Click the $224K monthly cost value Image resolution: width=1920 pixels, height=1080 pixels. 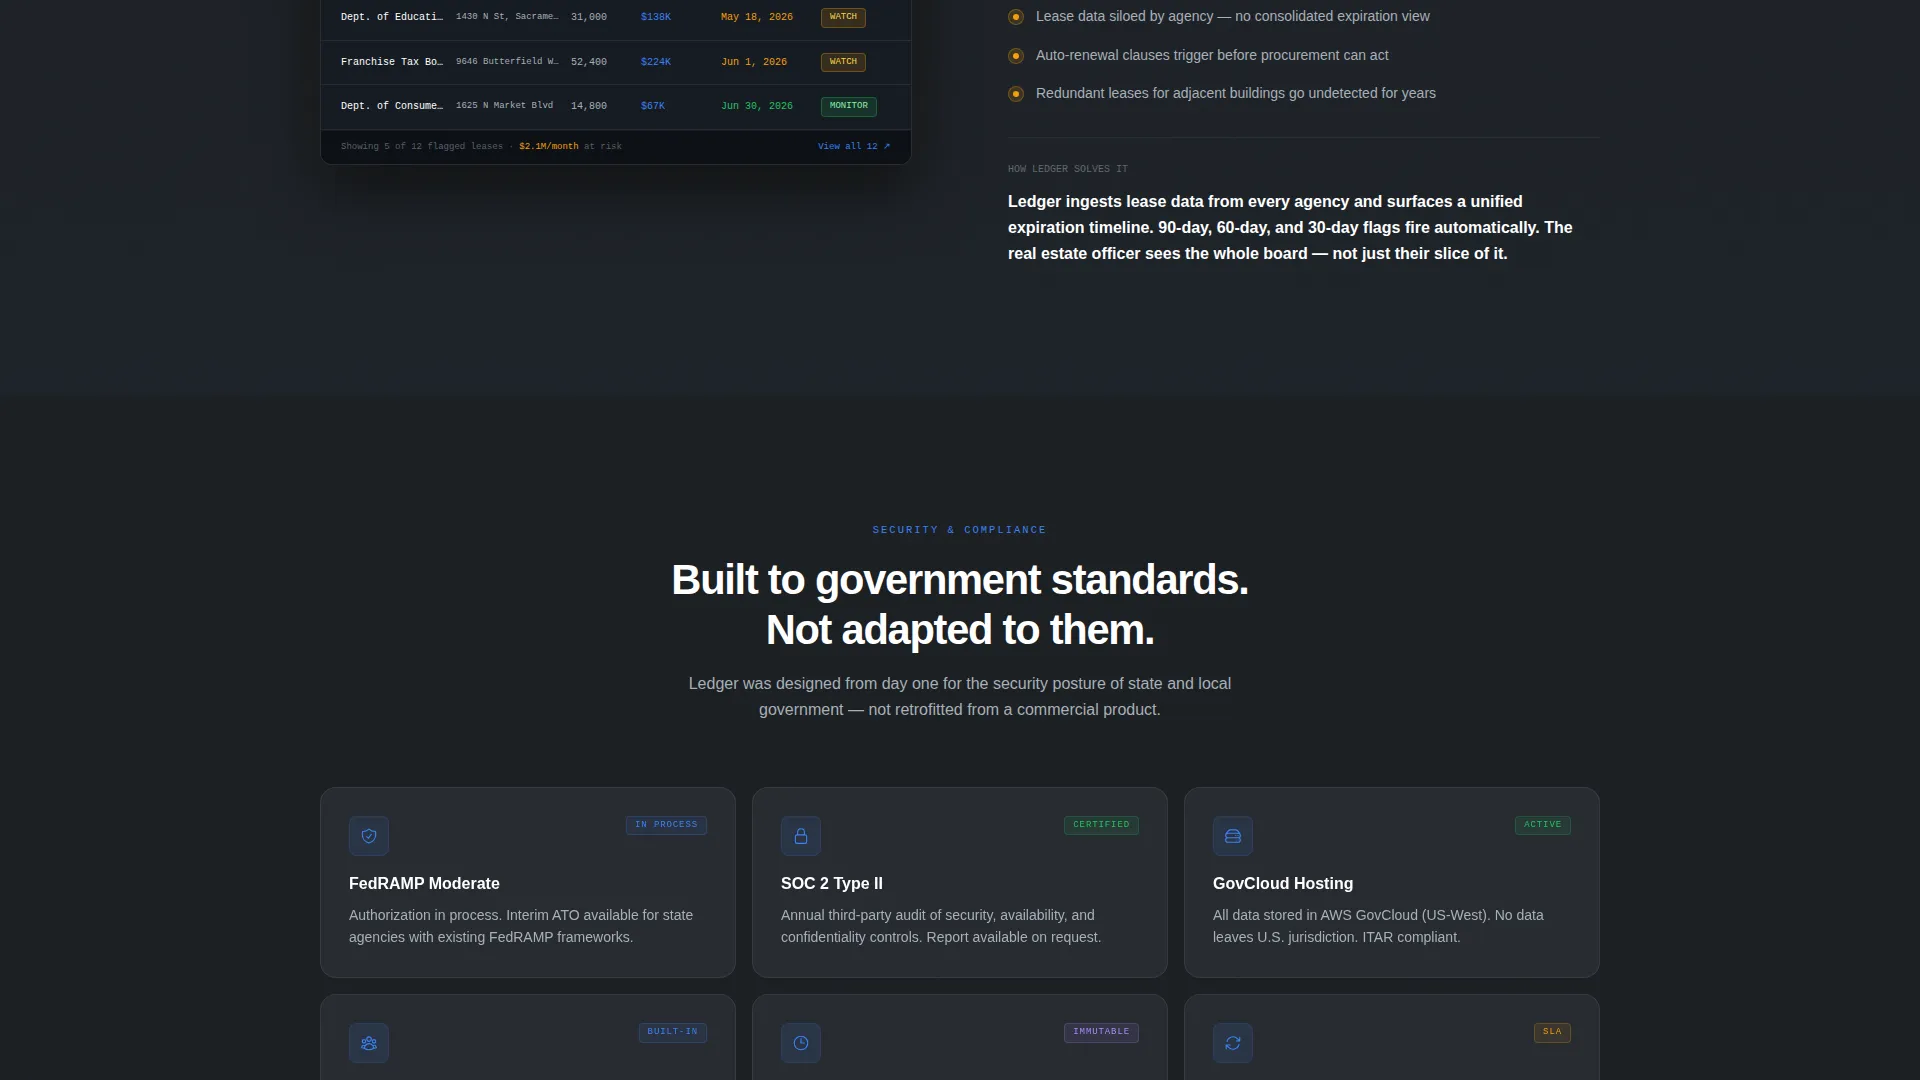coord(656,62)
